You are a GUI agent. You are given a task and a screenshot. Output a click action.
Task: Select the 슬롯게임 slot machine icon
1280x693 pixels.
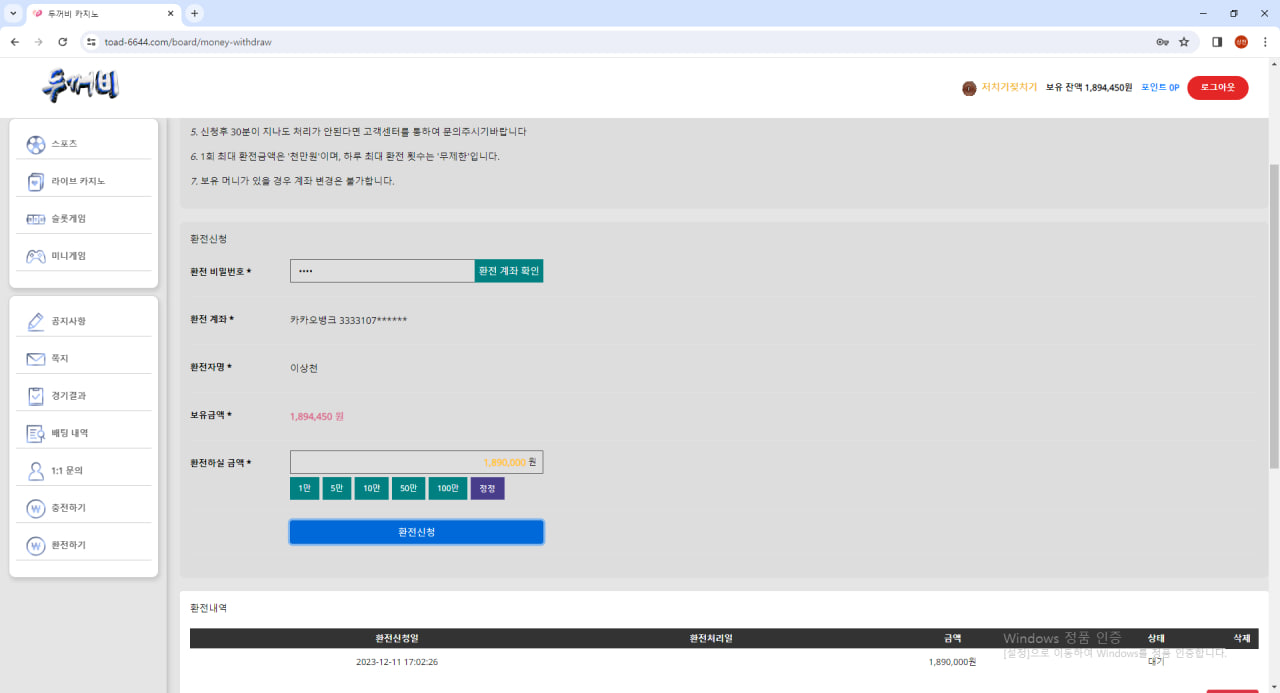click(x=36, y=219)
